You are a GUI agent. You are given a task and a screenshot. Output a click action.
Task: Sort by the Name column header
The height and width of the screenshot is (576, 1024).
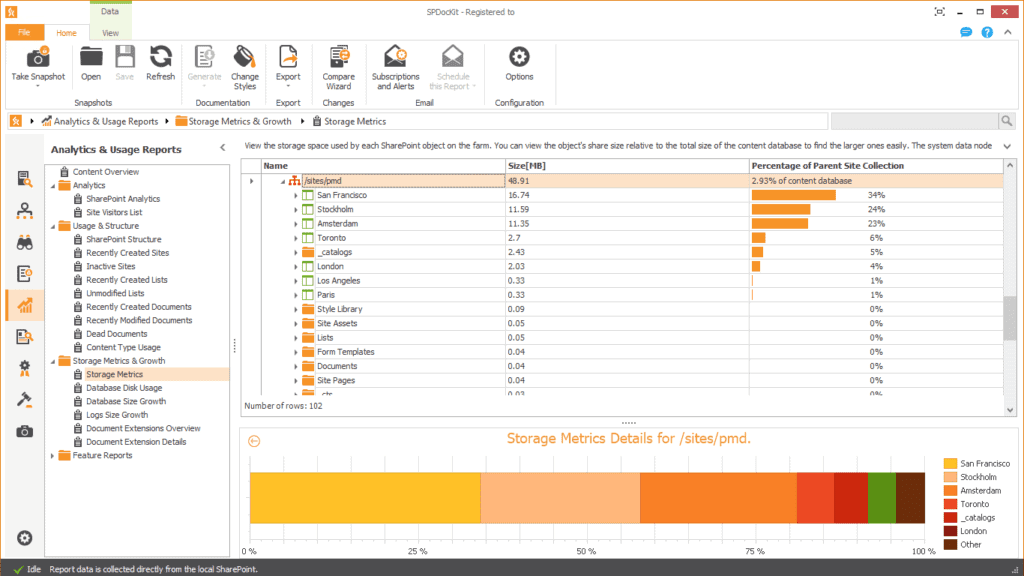pos(383,166)
